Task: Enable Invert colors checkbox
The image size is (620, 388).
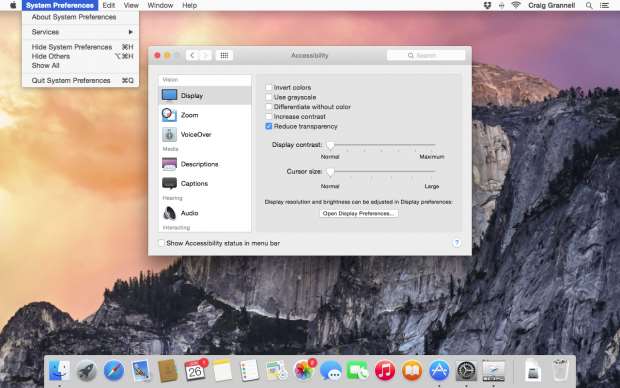Action: [x=269, y=87]
